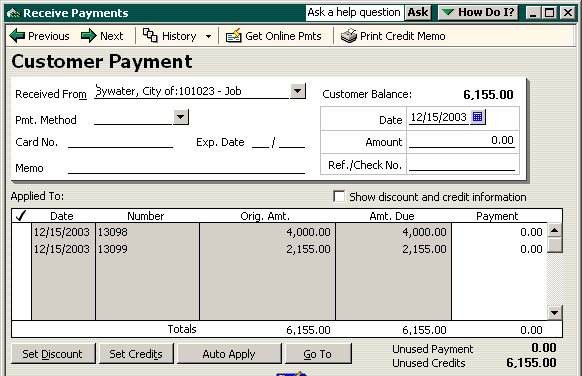Click the Receive Payments title icon
This screenshot has height=376, width=582.
13,13
